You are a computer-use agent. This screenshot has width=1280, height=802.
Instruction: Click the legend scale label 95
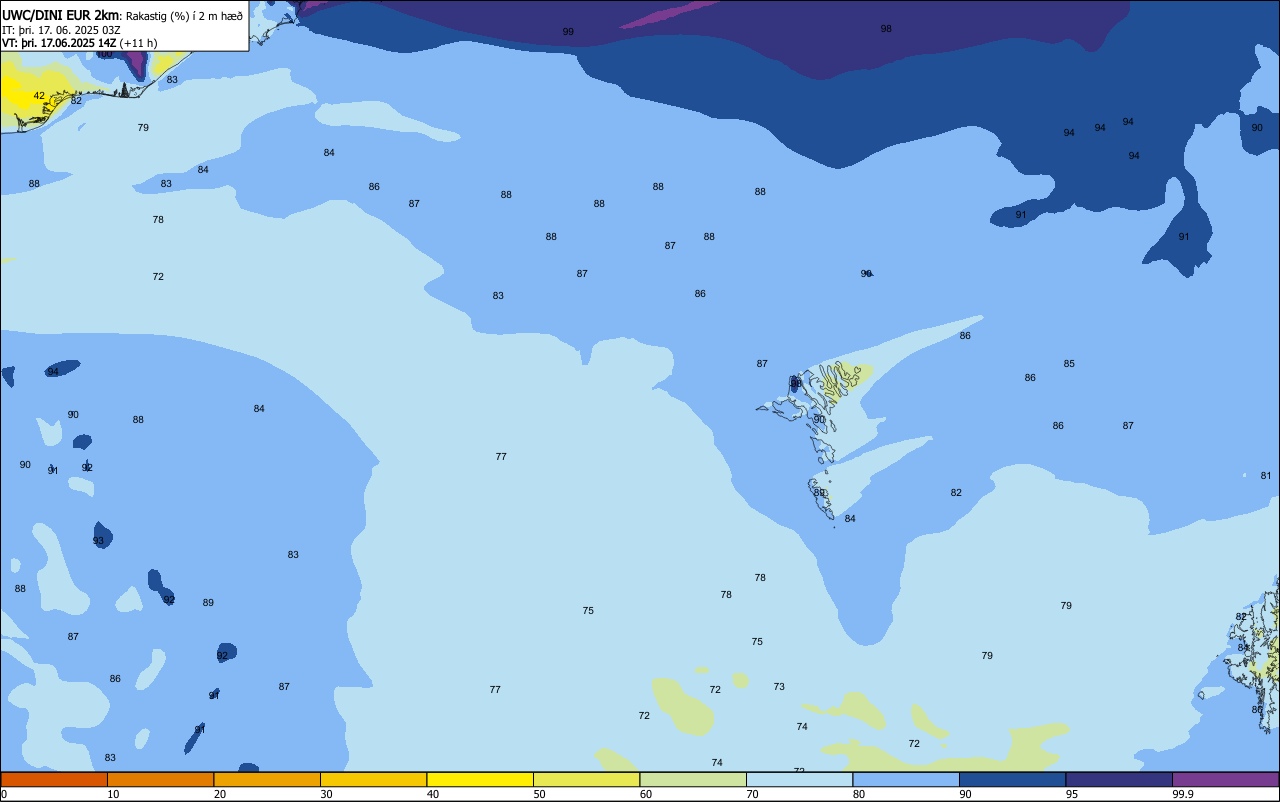(1072, 794)
